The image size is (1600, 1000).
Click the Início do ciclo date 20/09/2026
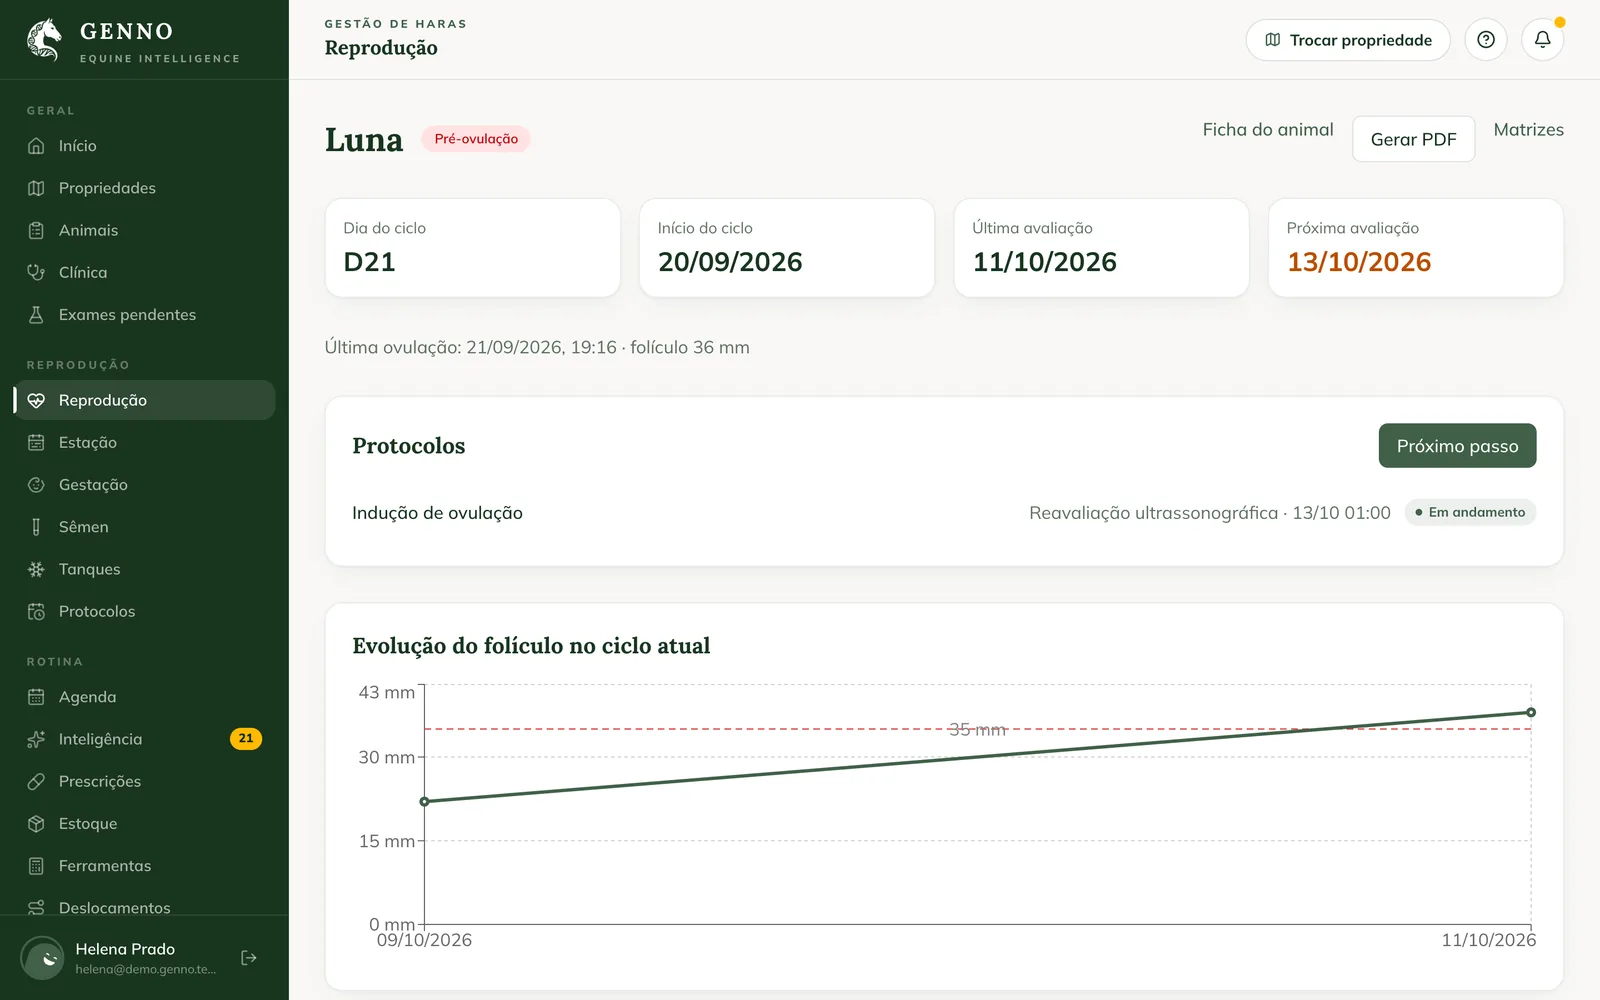pos(730,262)
